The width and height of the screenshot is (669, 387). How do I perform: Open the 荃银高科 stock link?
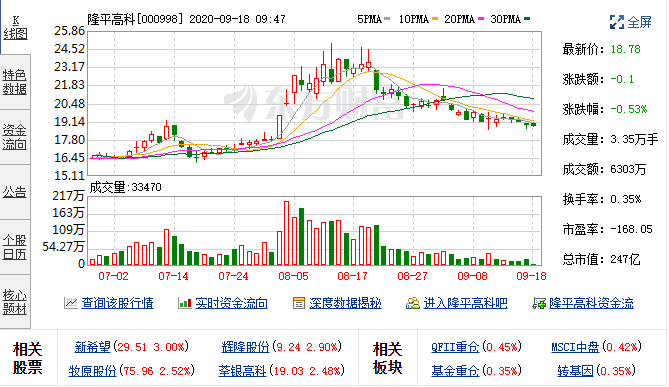click(242, 370)
